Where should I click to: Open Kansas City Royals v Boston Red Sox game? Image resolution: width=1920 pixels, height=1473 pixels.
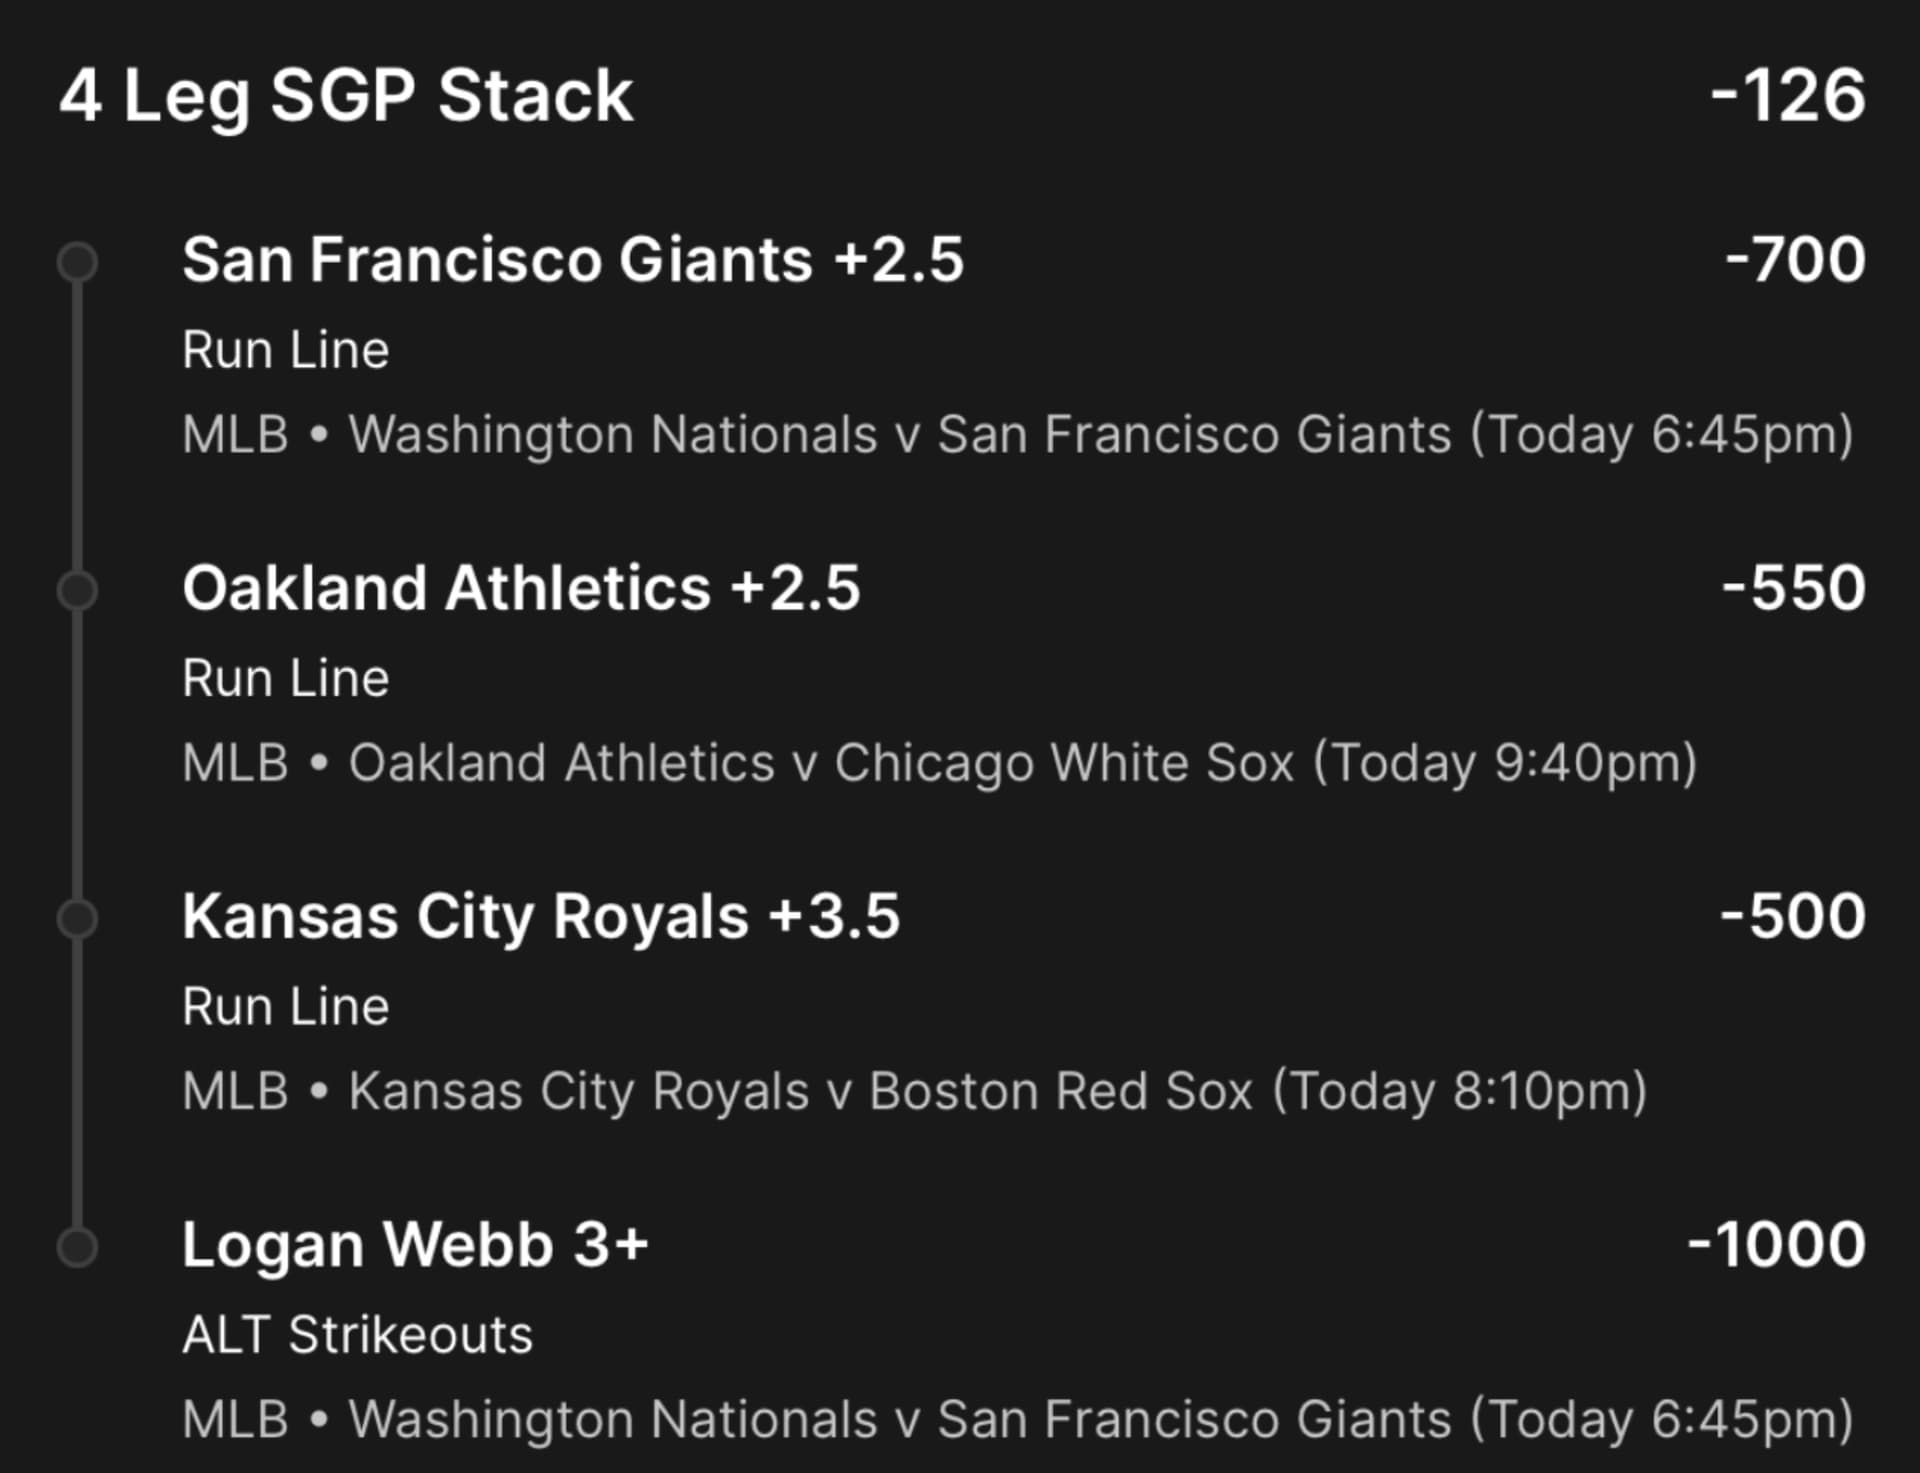coord(997,1091)
